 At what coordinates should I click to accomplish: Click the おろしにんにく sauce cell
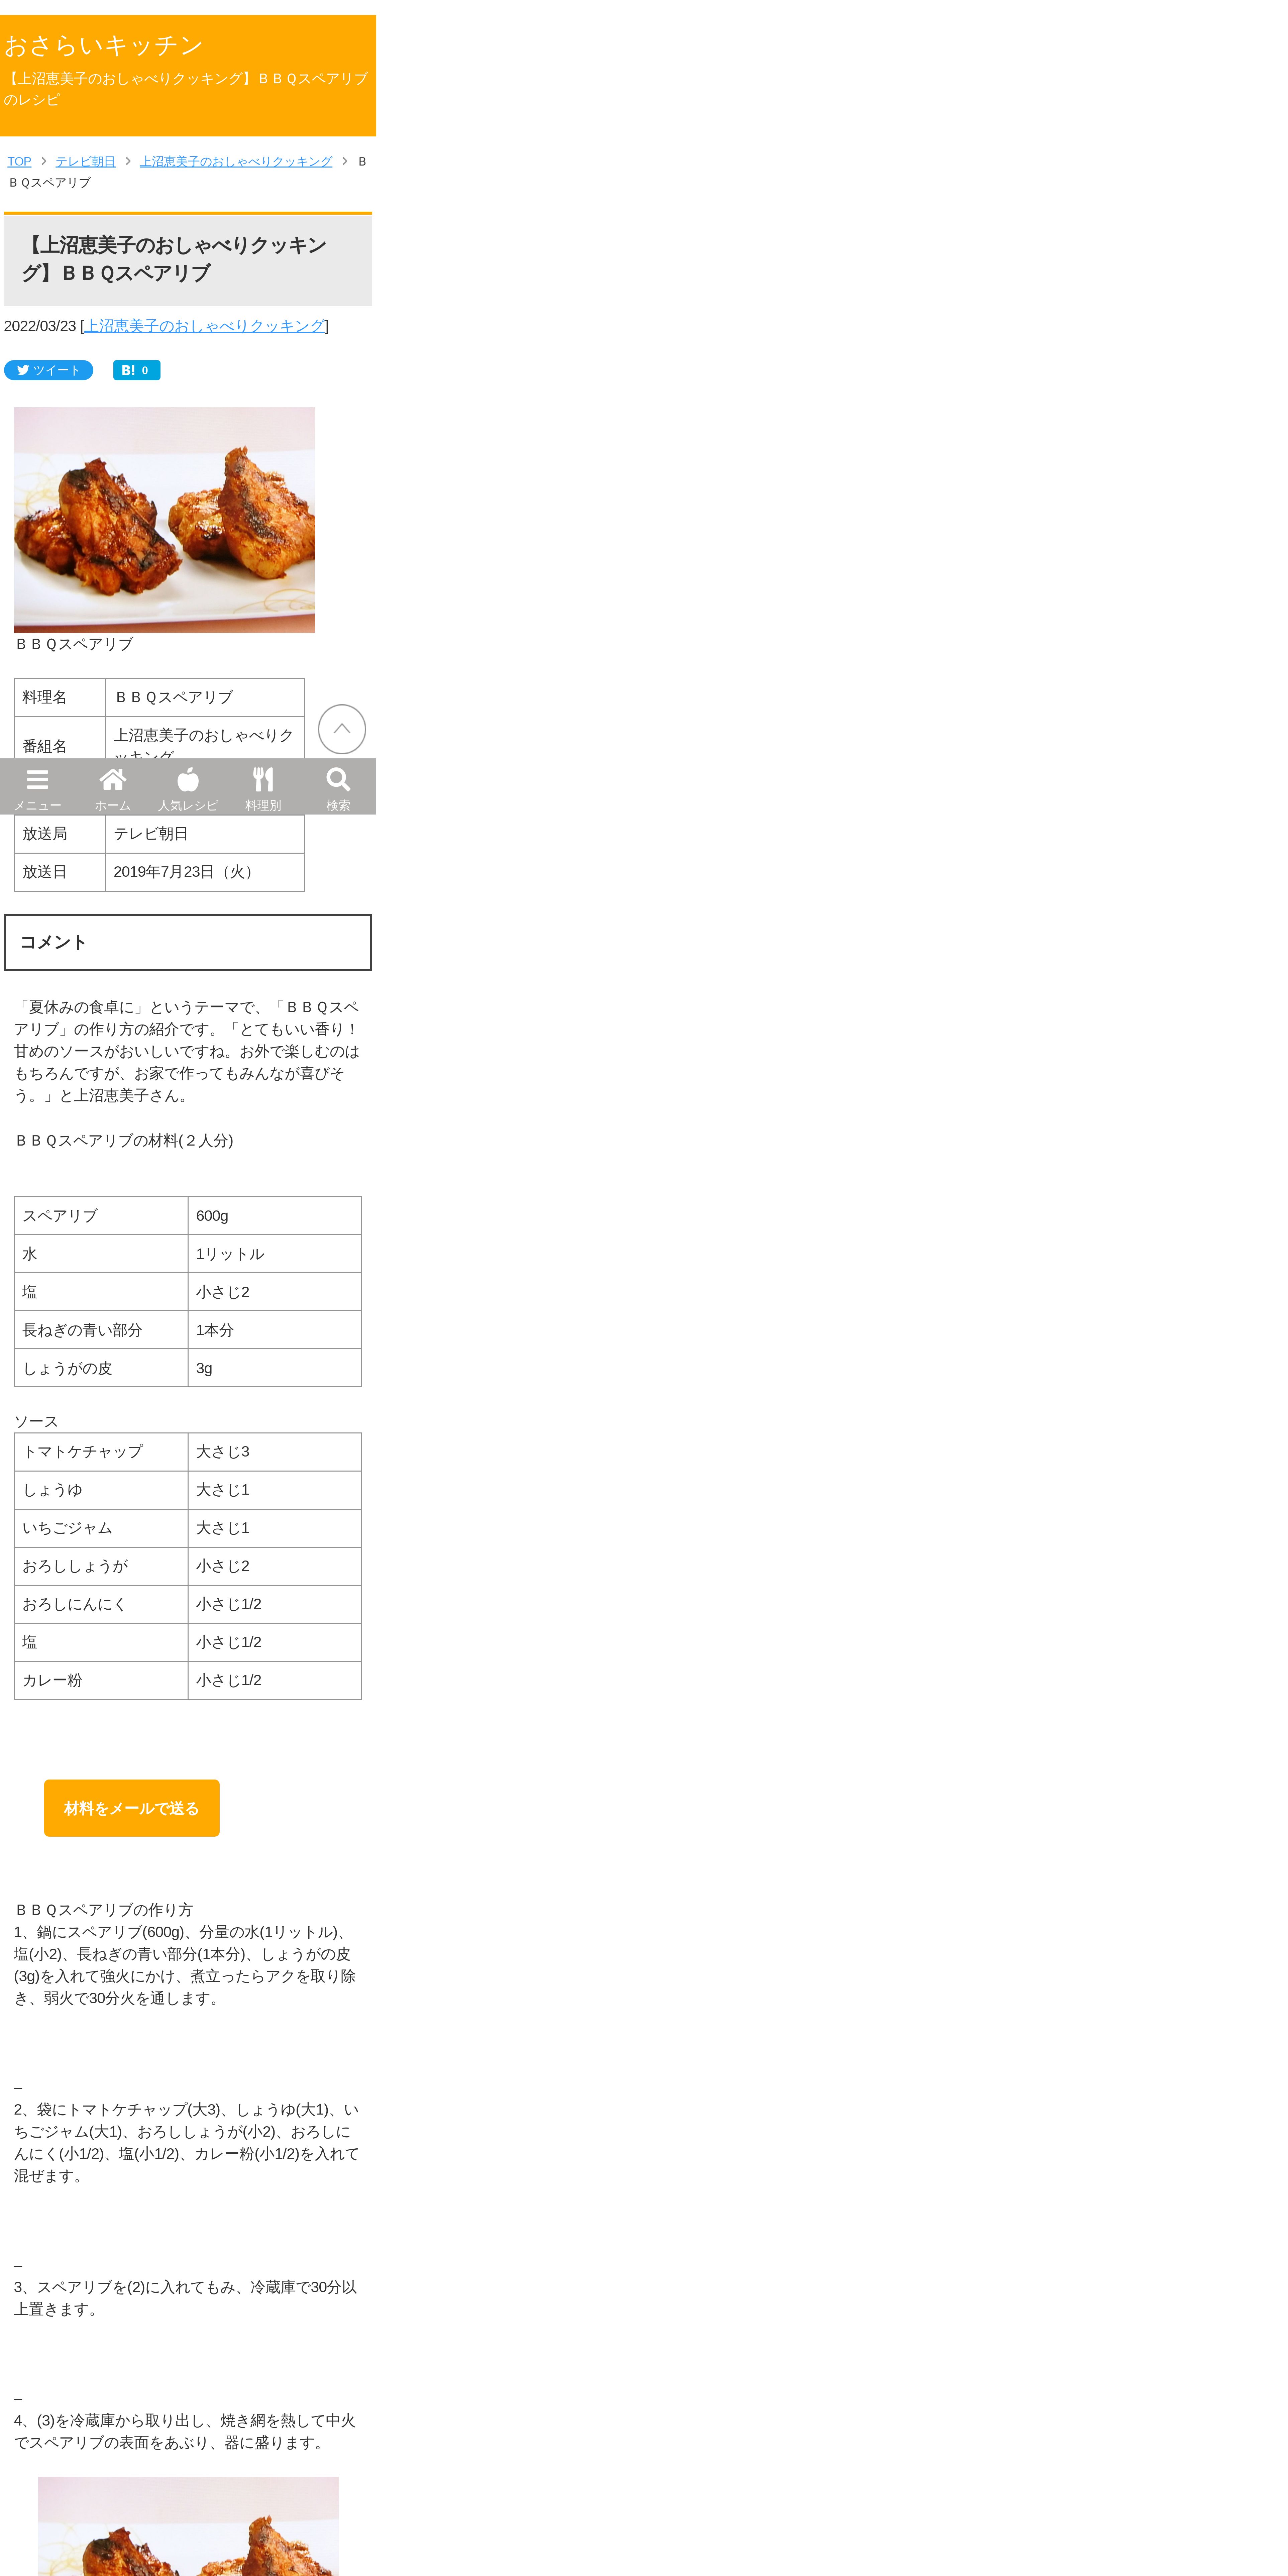coord(101,1604)
